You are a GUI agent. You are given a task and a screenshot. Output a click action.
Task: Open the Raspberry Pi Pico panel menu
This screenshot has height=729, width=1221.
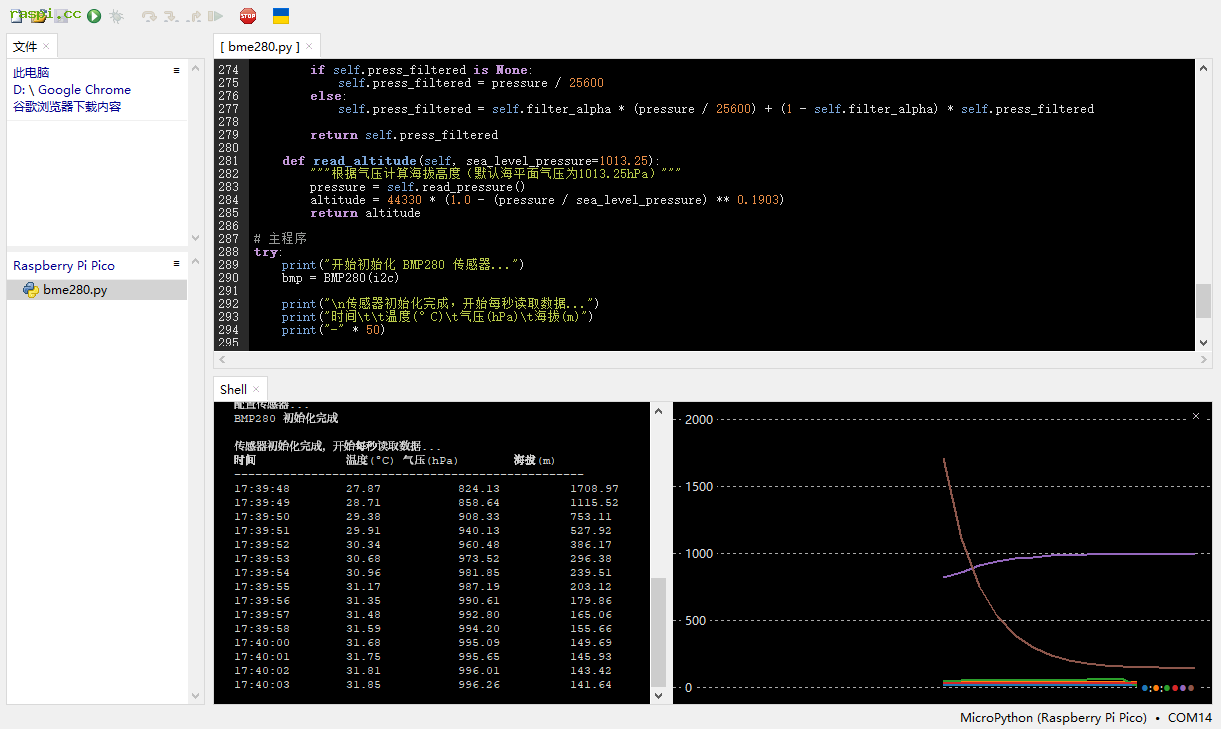point(177,264)
